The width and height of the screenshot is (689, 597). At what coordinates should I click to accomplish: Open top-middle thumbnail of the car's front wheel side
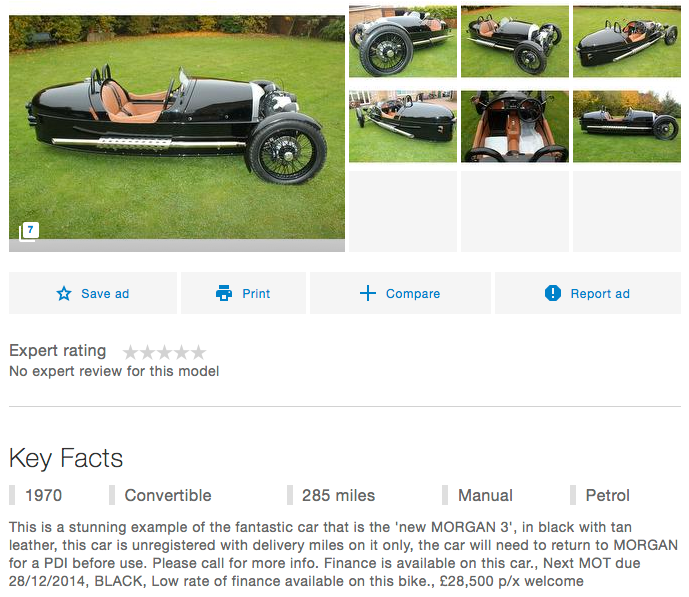click(515, 41)
